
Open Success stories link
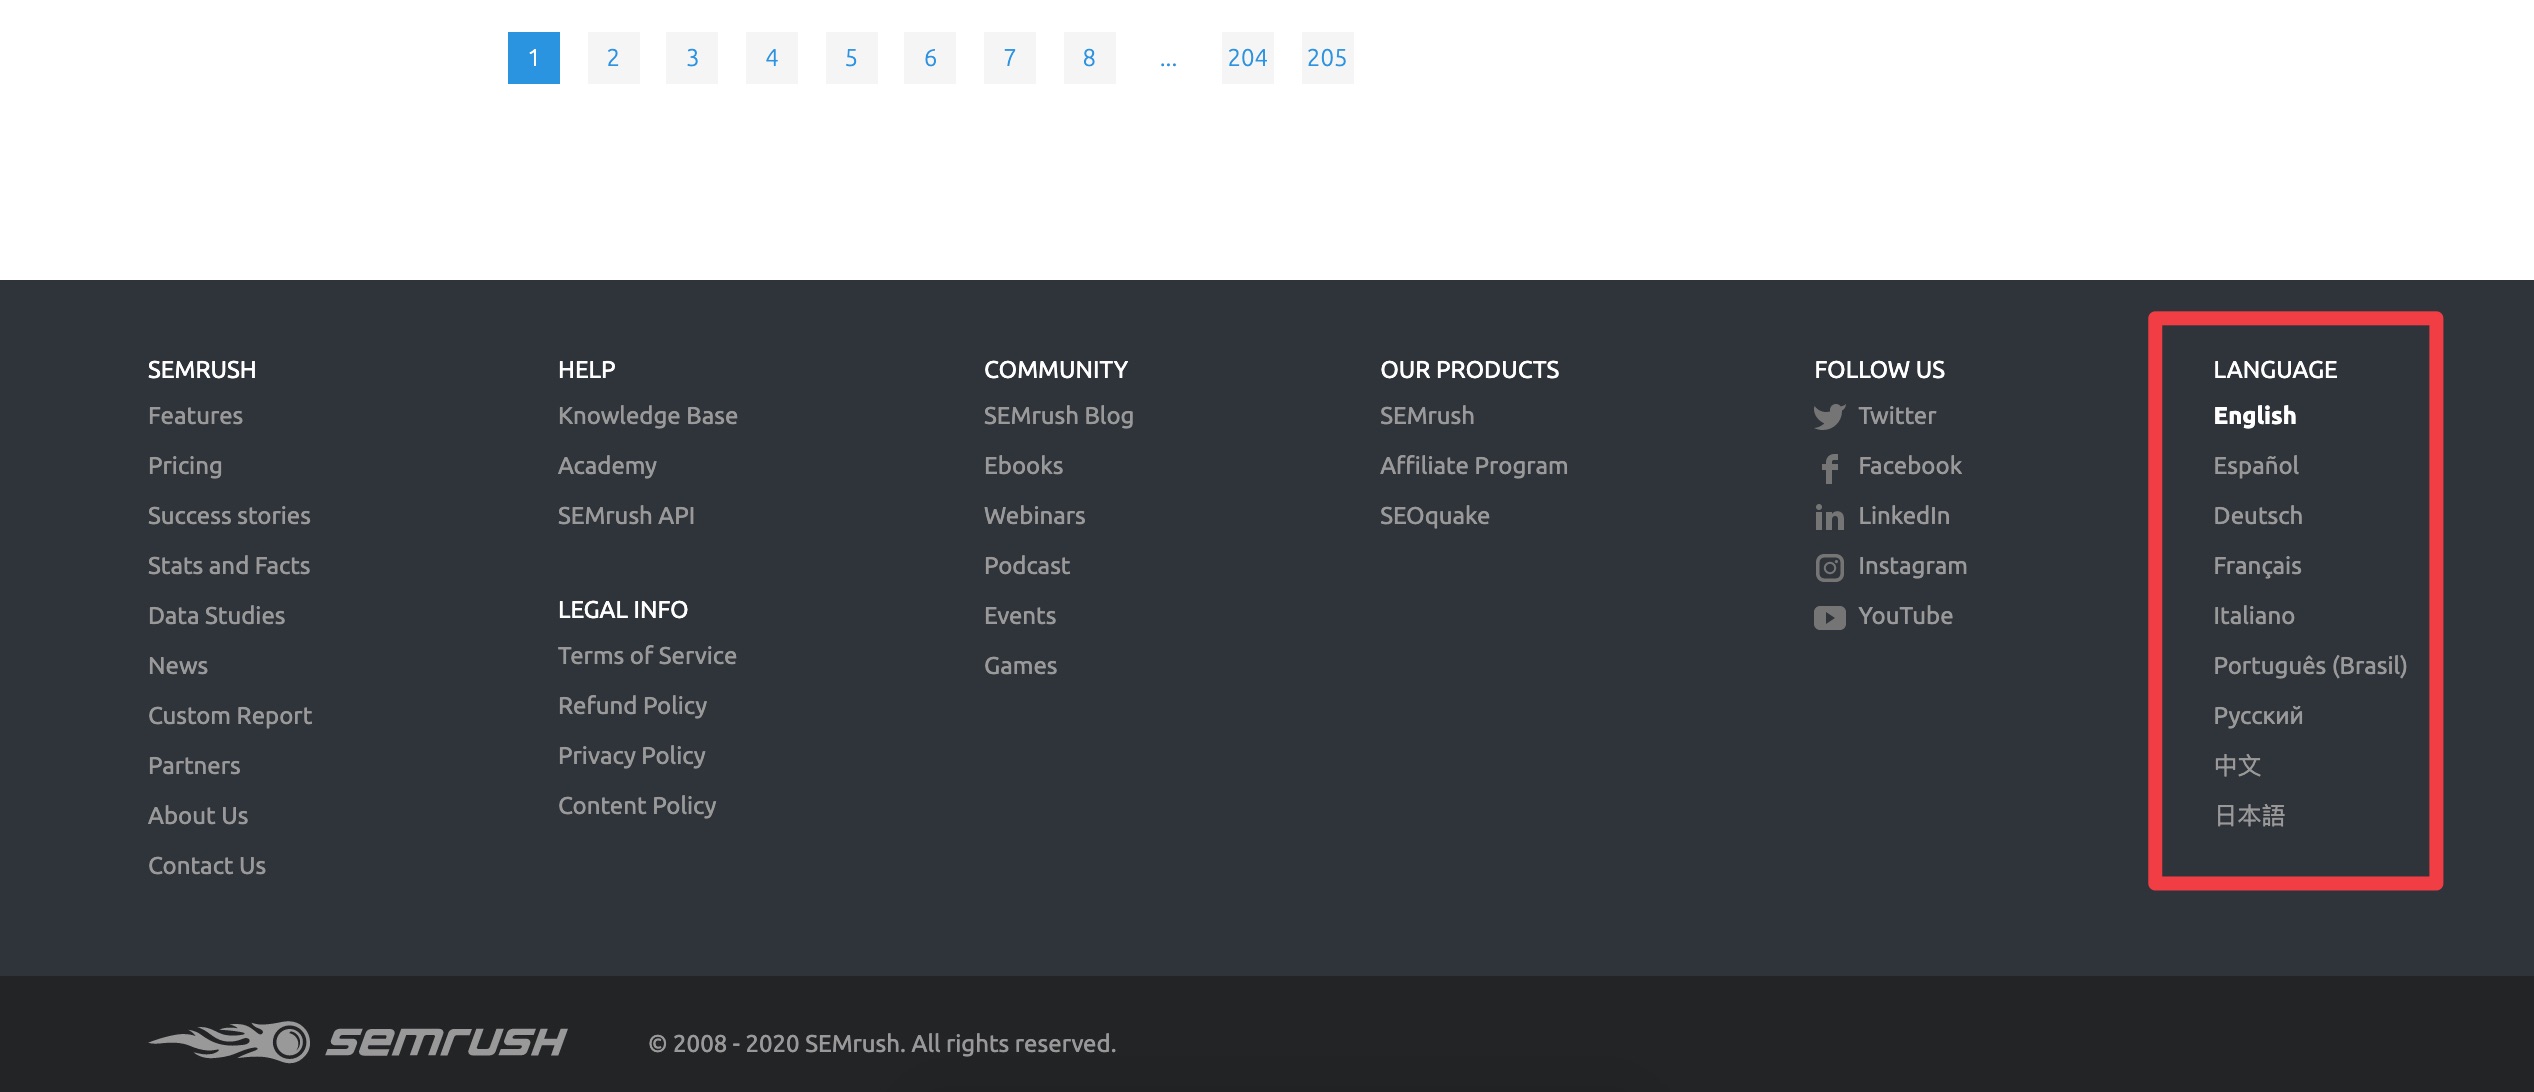point(229,516)
